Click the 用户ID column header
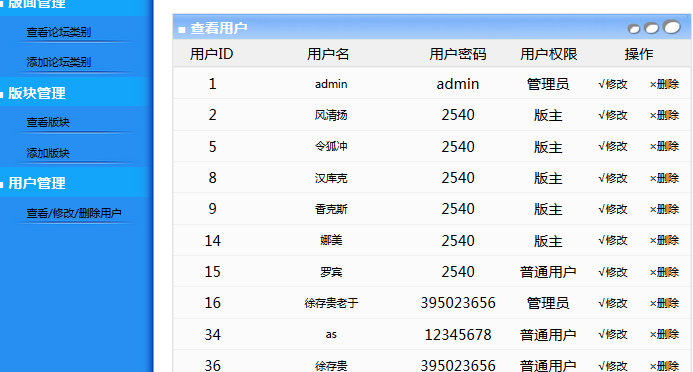The width and height of the screenshot is (693, 372). click(212, 54)
